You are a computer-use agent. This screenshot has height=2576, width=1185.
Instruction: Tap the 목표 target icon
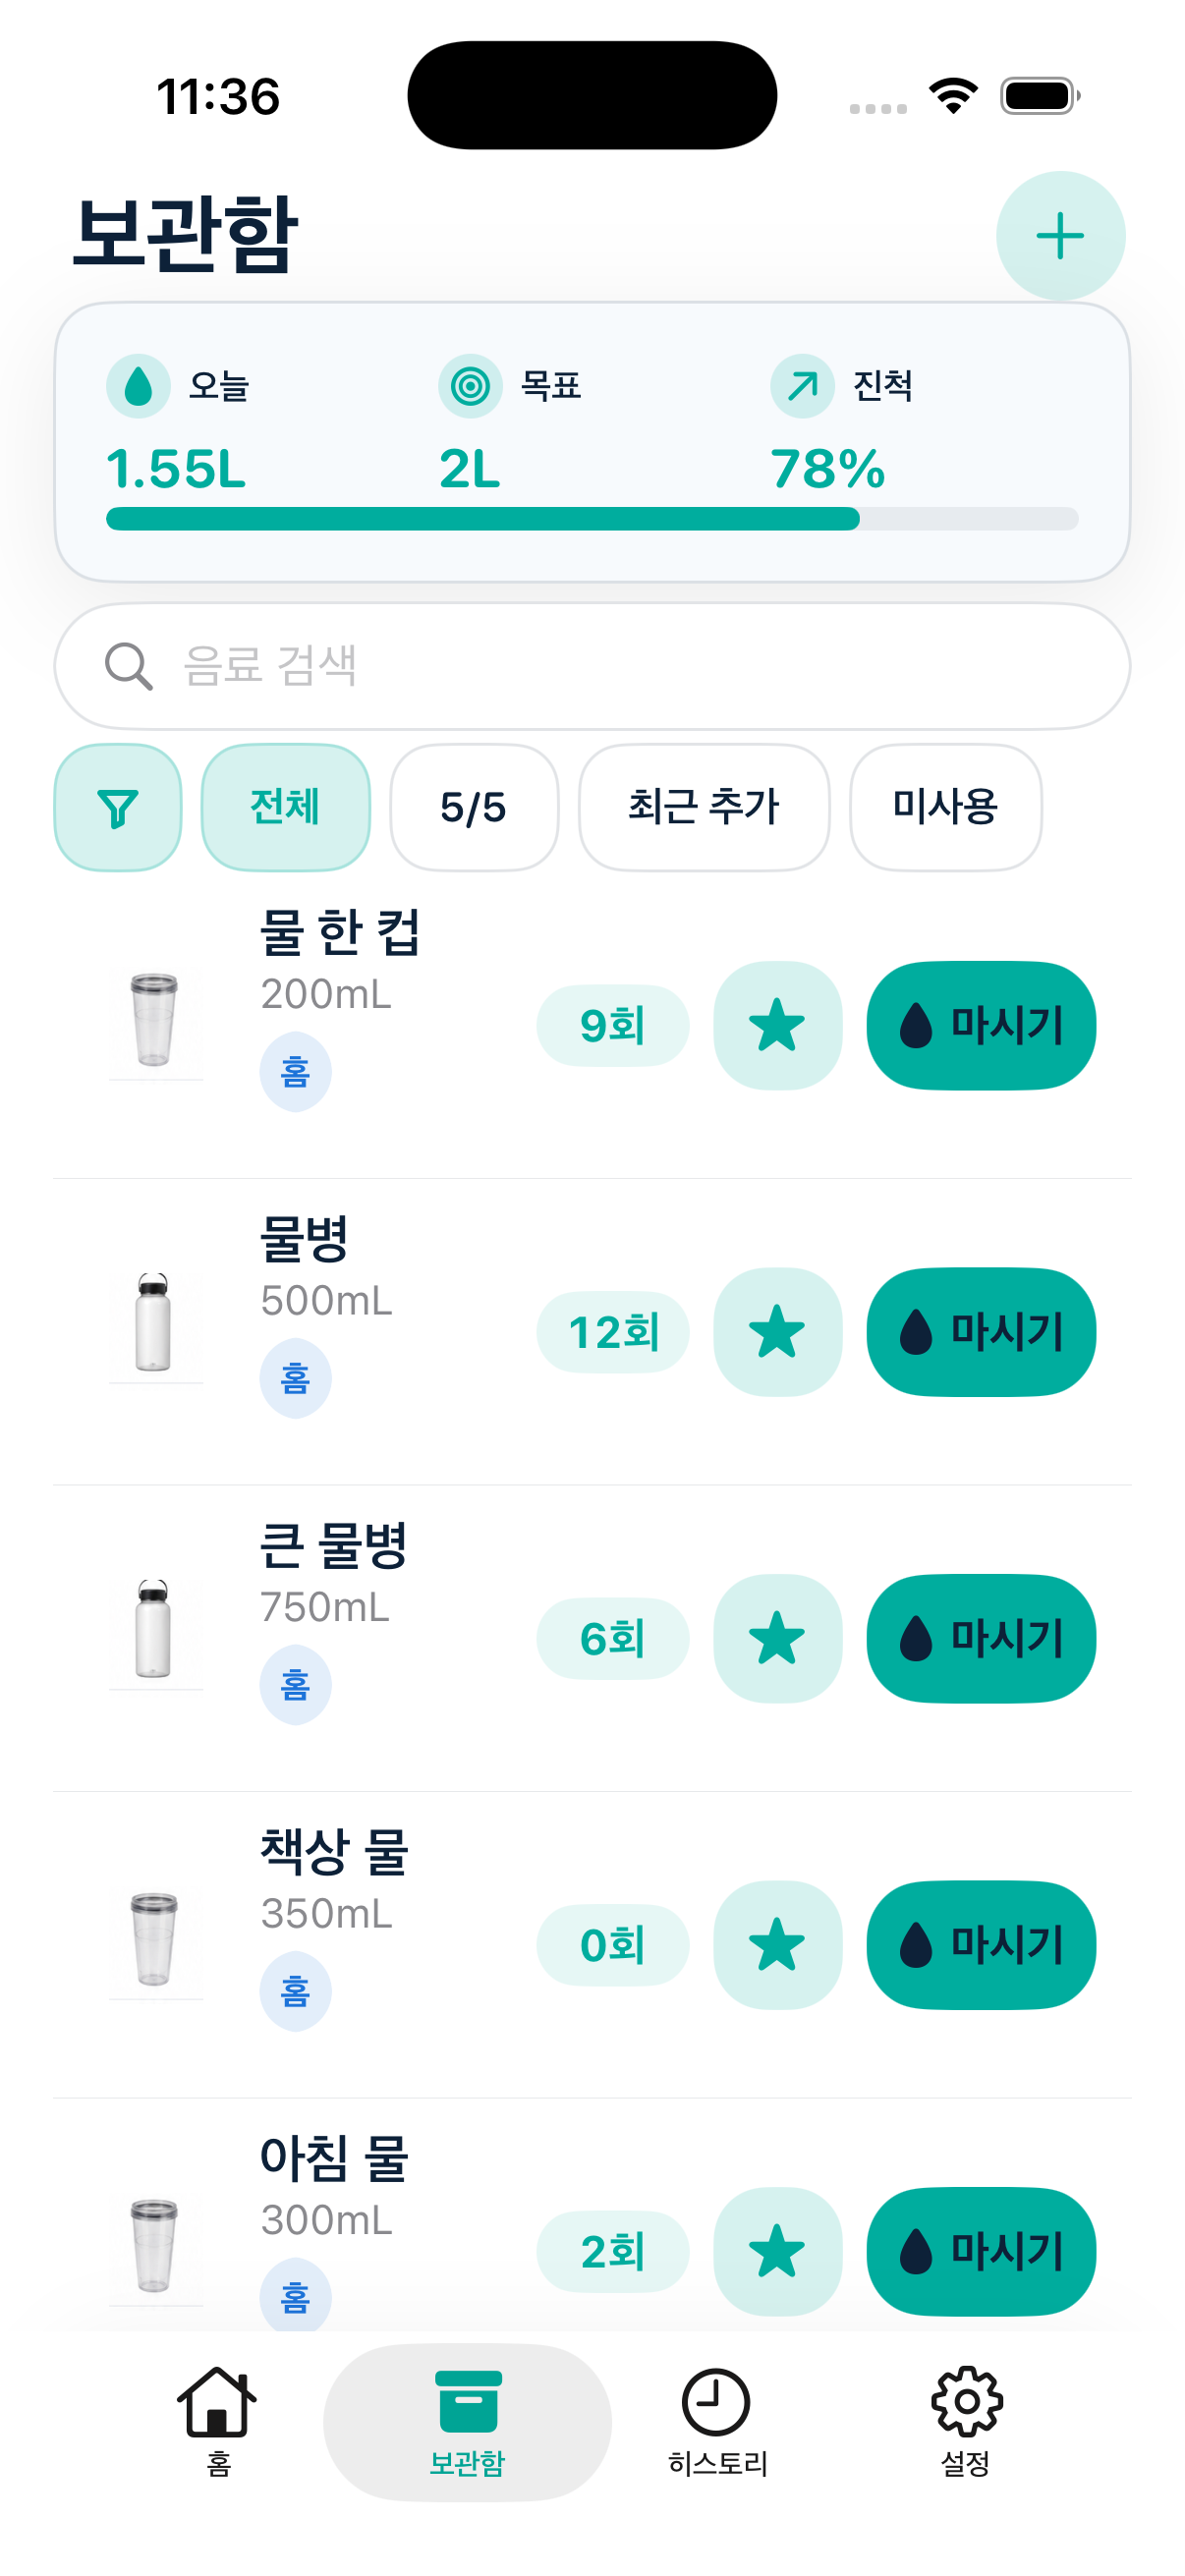click(x=470, y=386)
